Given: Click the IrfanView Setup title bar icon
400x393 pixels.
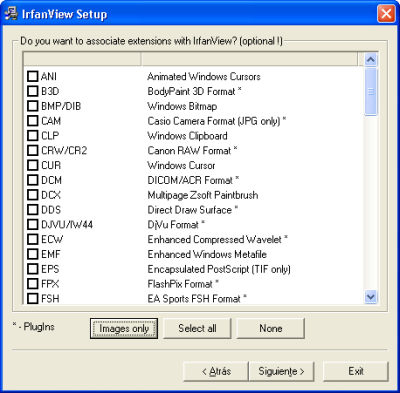Looking at the screenshot, I should (x=11, y=14).
